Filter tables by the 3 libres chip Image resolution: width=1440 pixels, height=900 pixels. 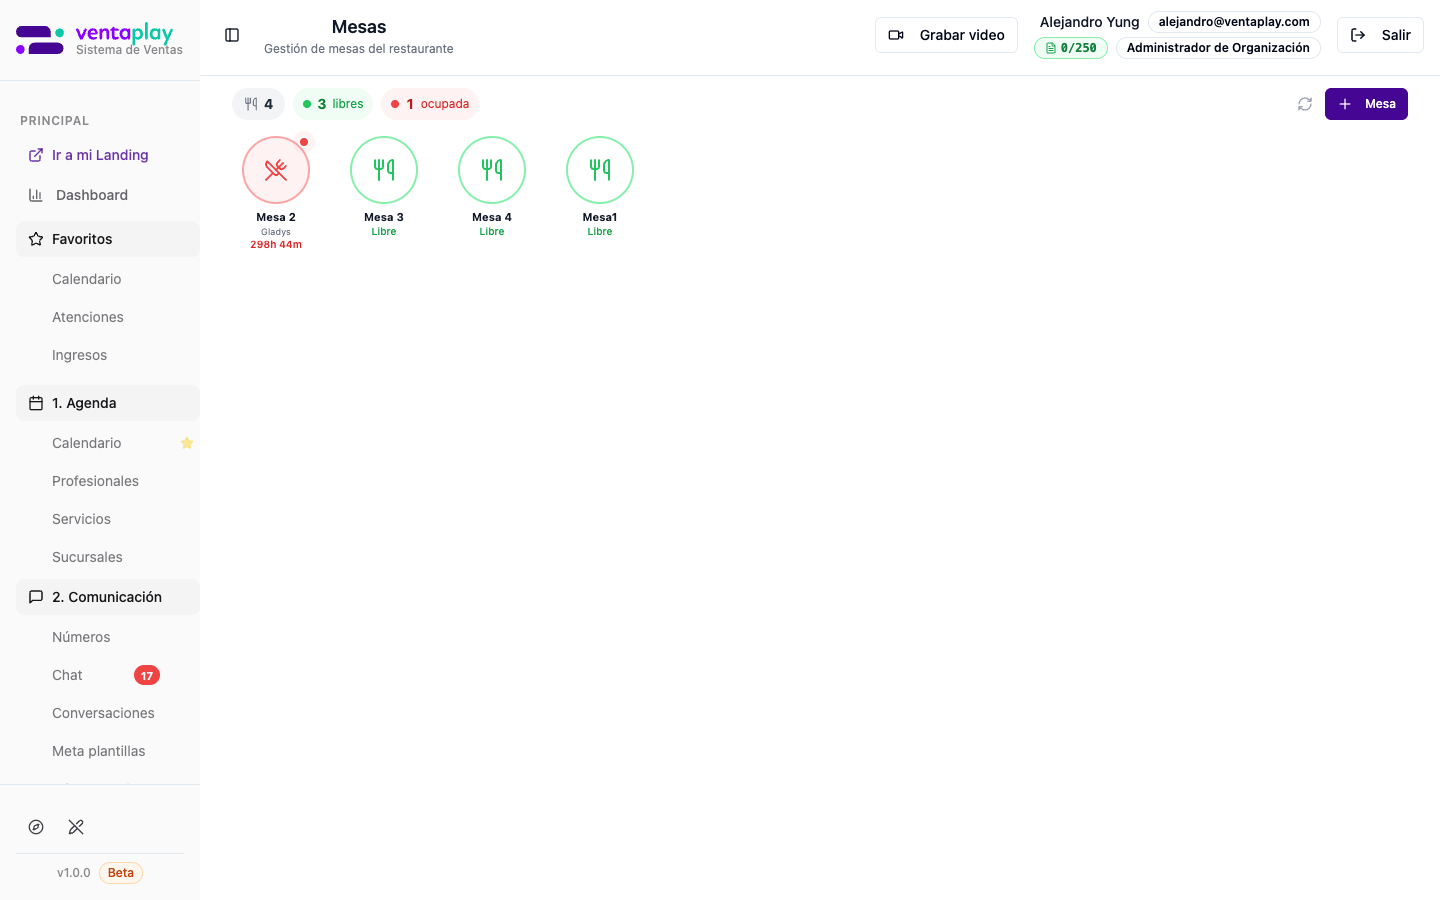click(x=333, y=104)
